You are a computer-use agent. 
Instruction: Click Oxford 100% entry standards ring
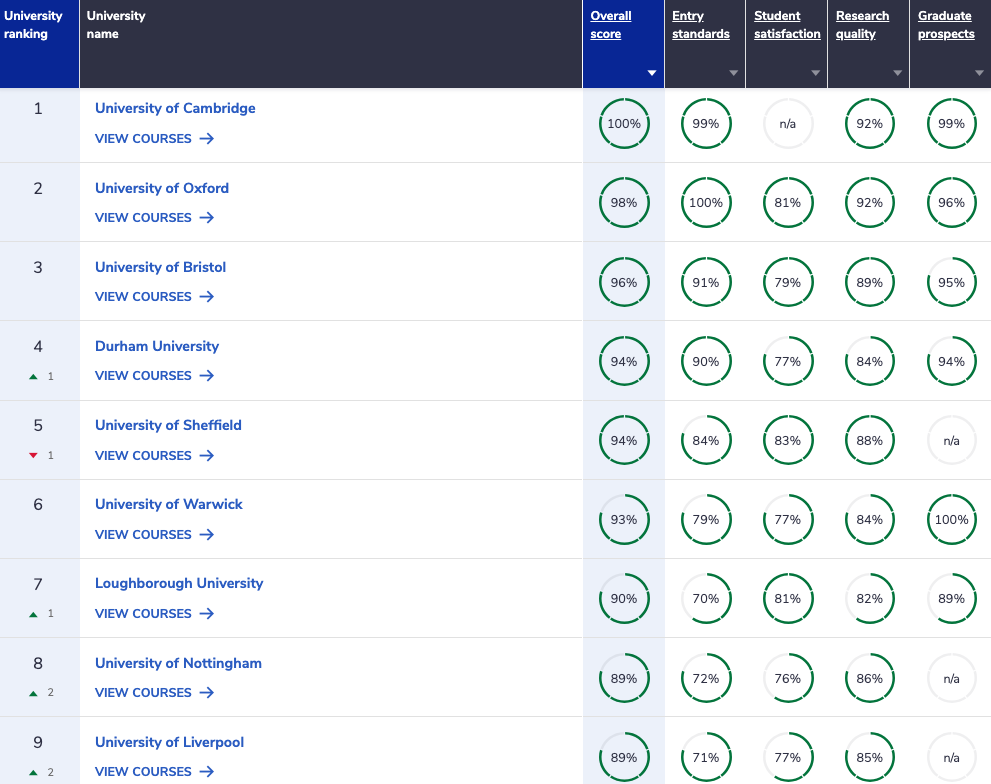click(x=706, y=202)
